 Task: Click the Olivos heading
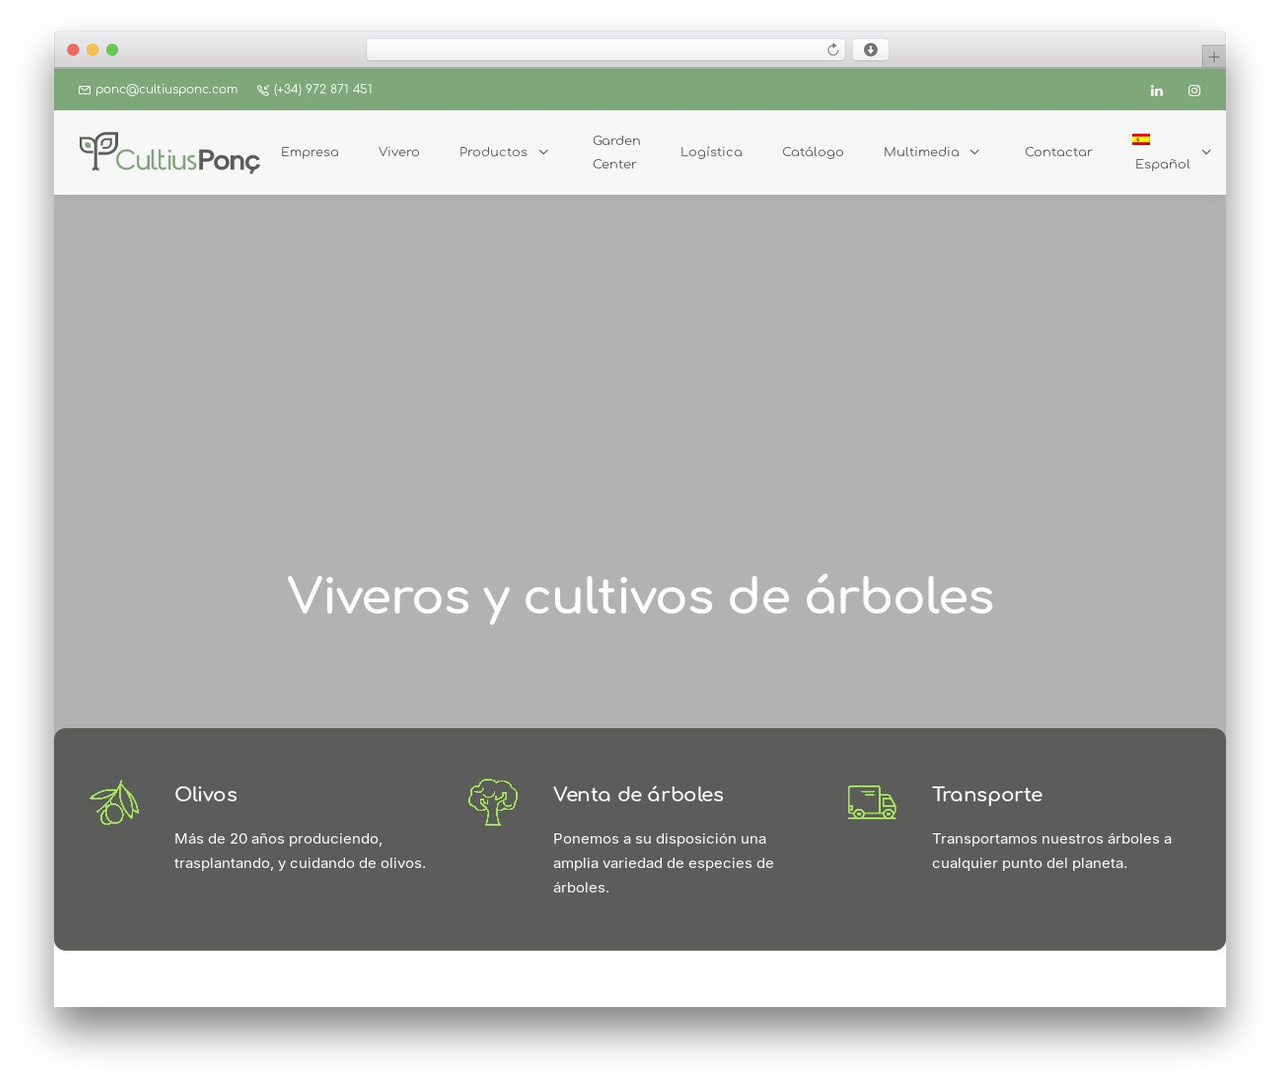point(206,794)
